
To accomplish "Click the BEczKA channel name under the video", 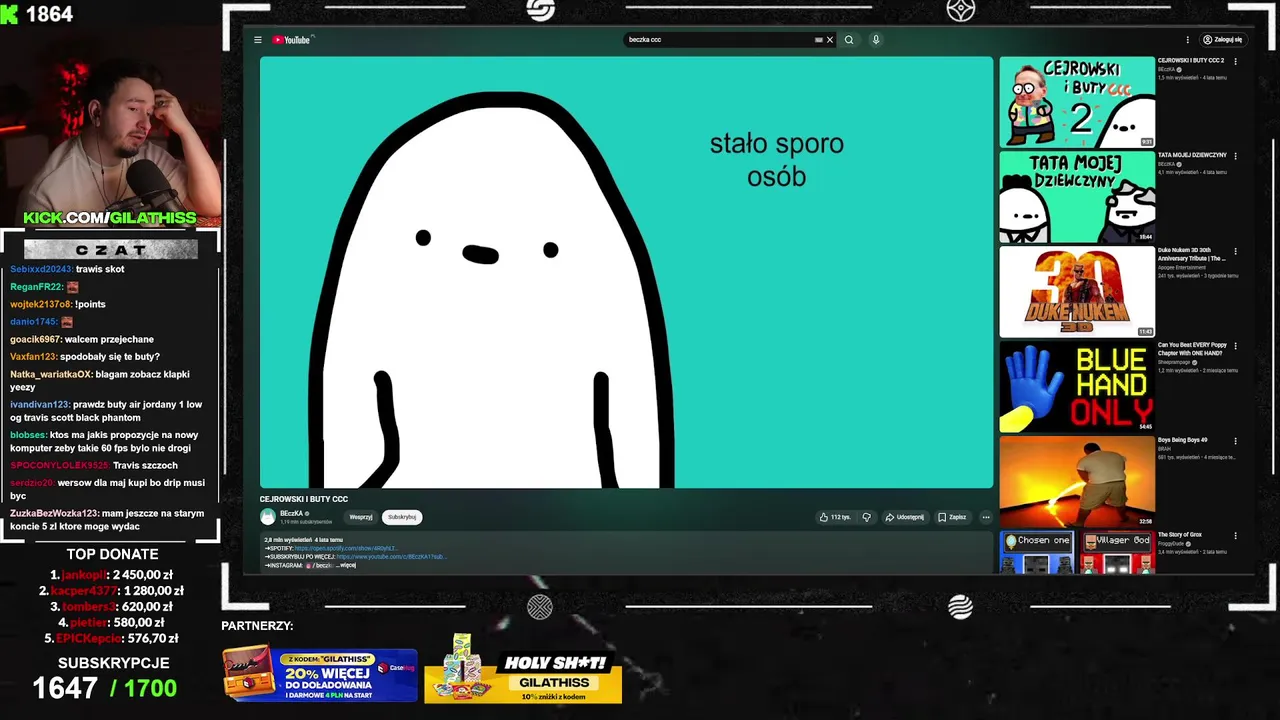I will click(x=291, y=513).
